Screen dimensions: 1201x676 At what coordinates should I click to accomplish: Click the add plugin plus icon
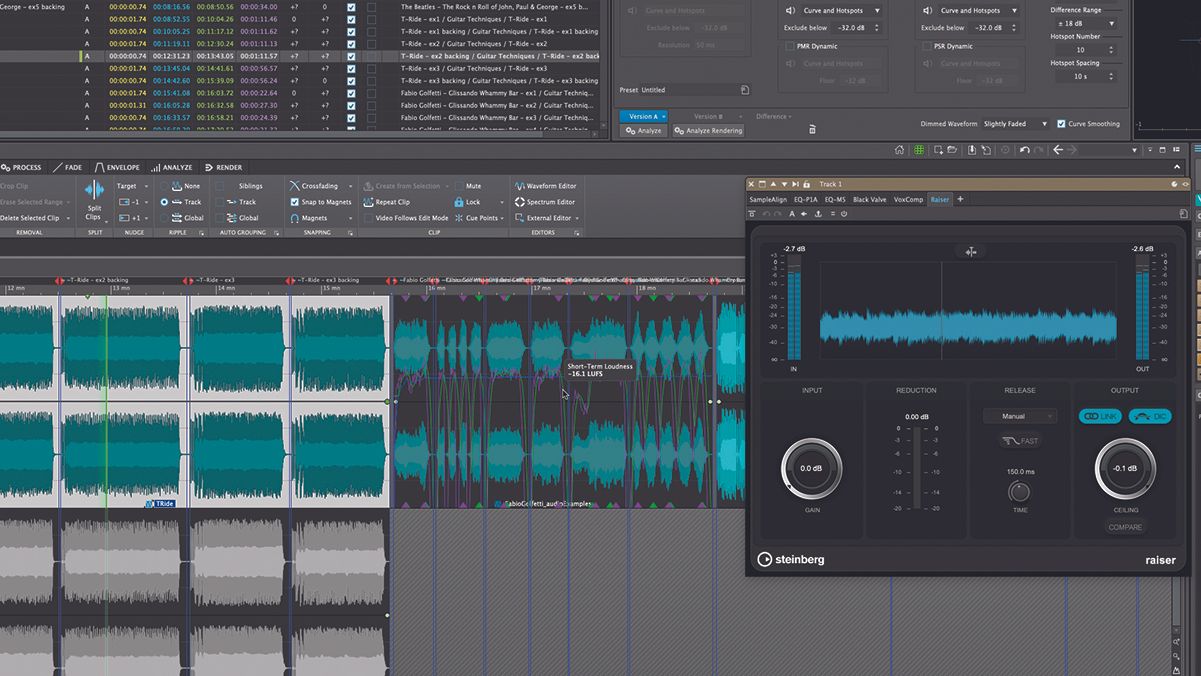pyautogui.click(x=960, y=199)
